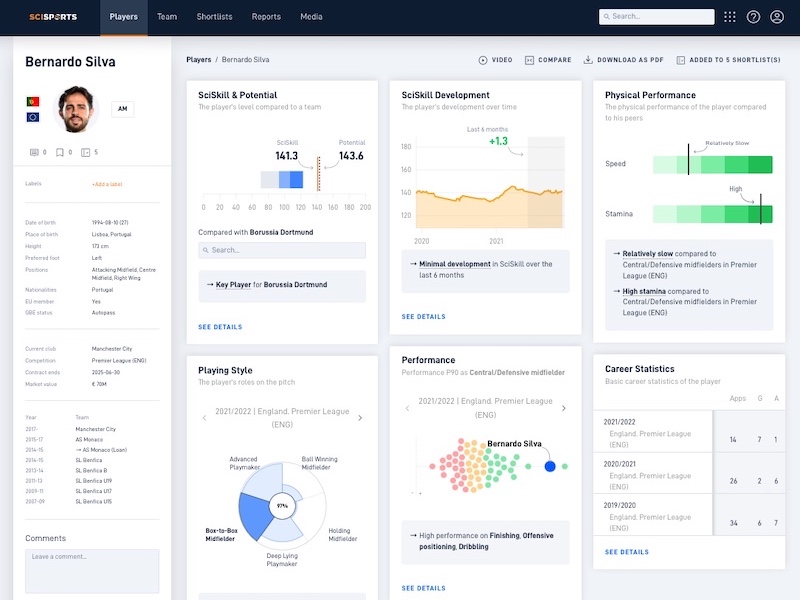Open the apps grid menu icon

[729, 17]
